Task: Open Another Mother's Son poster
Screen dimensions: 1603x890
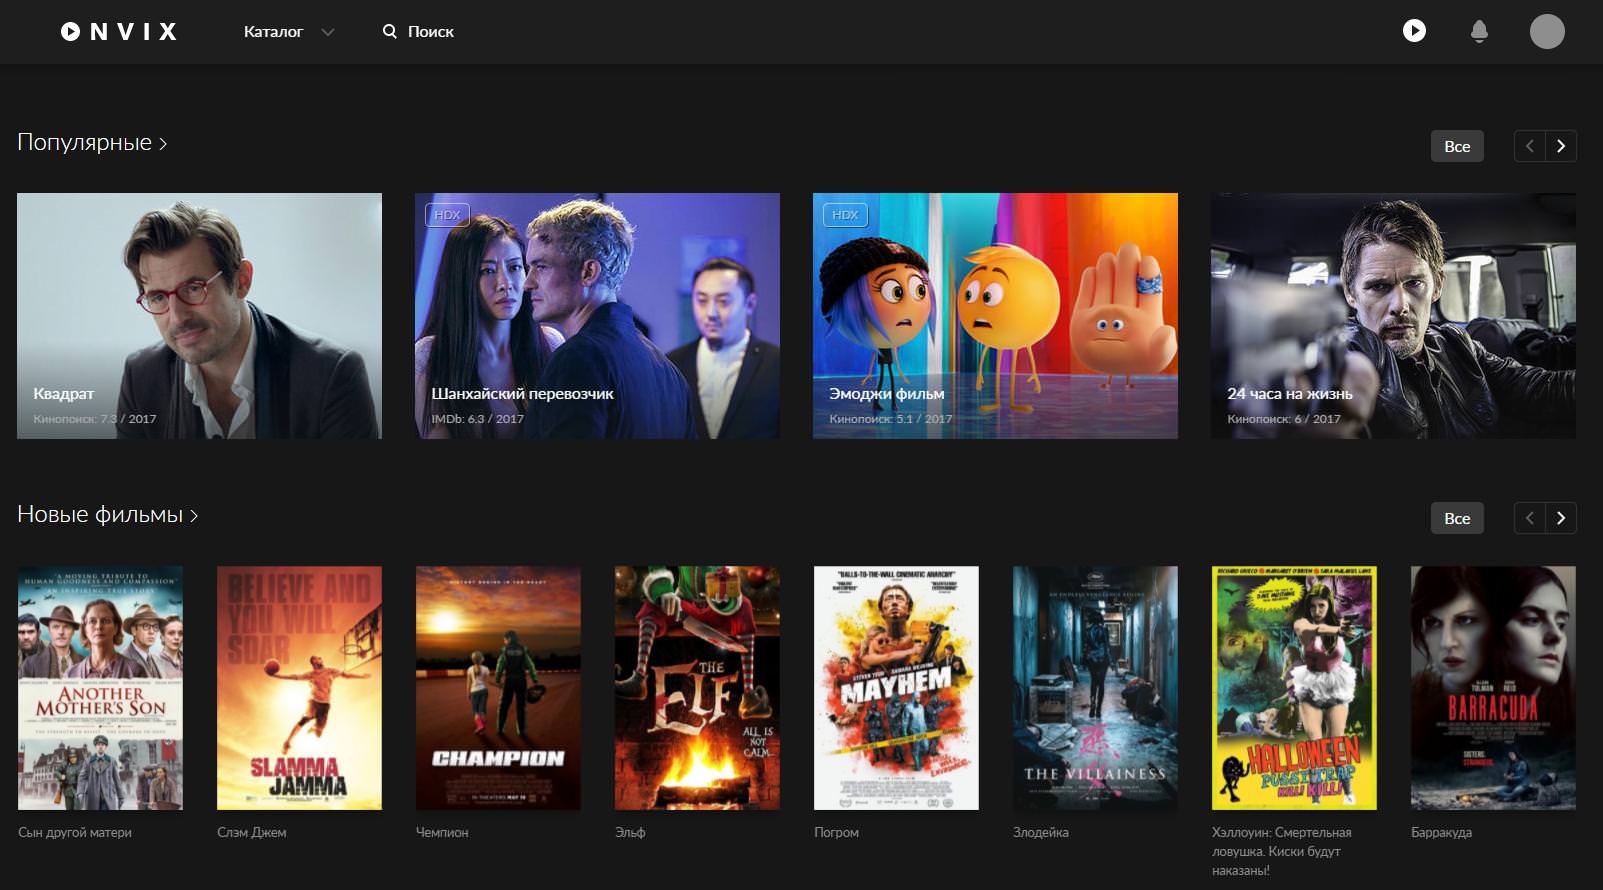Action: click(100, 688)
